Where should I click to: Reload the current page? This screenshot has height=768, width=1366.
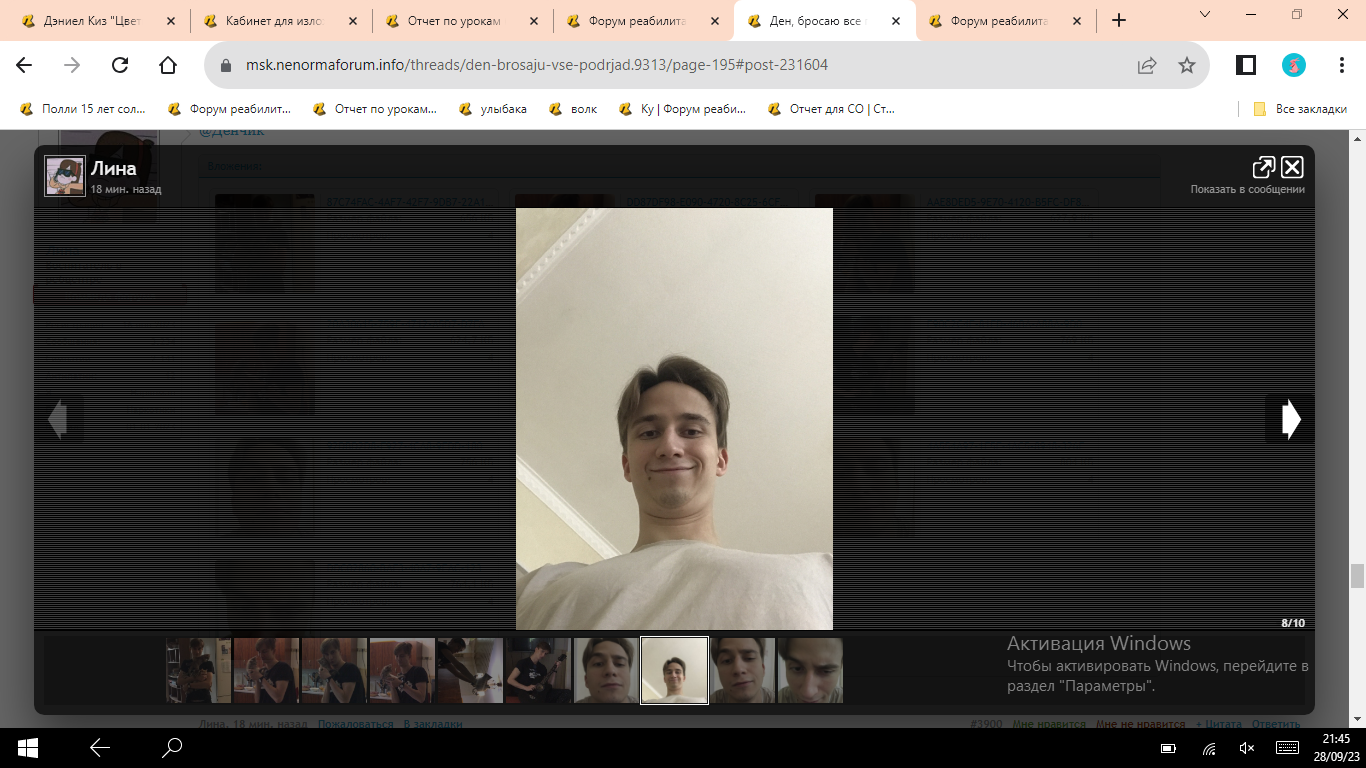coord(120,65)
